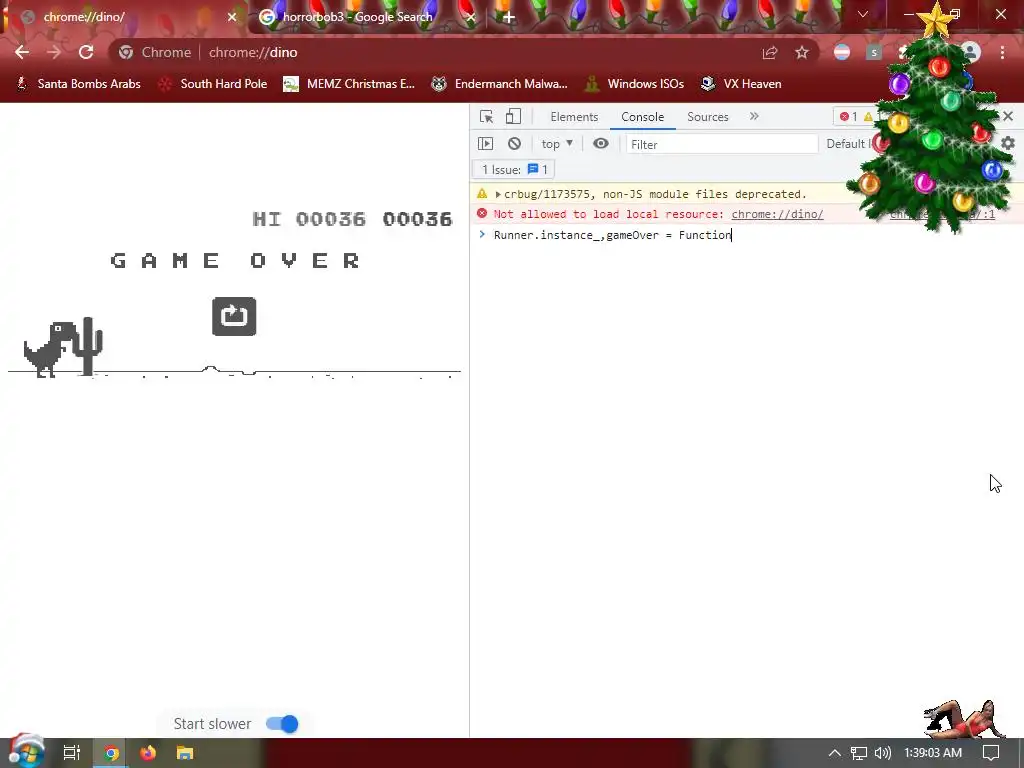Select the Console panel tab

click(643, 117)
